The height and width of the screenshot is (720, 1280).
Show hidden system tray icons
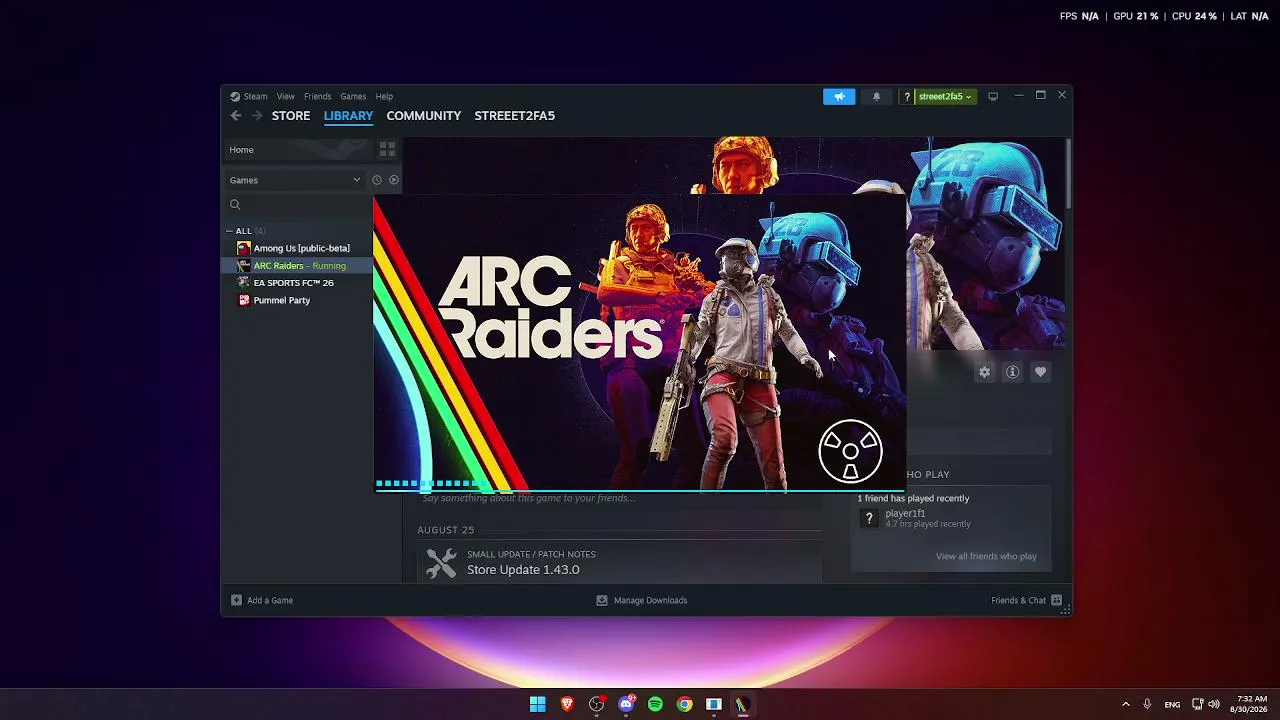coord(1126,704)
